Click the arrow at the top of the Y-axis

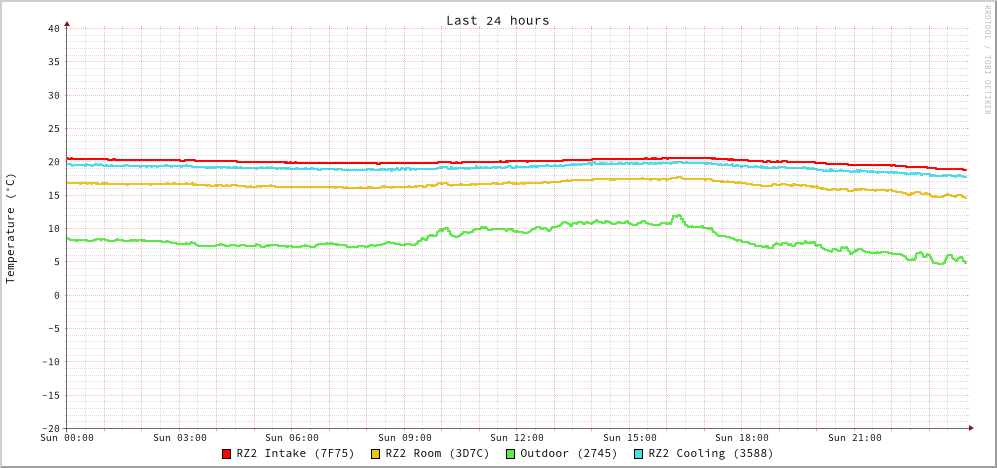67,22
